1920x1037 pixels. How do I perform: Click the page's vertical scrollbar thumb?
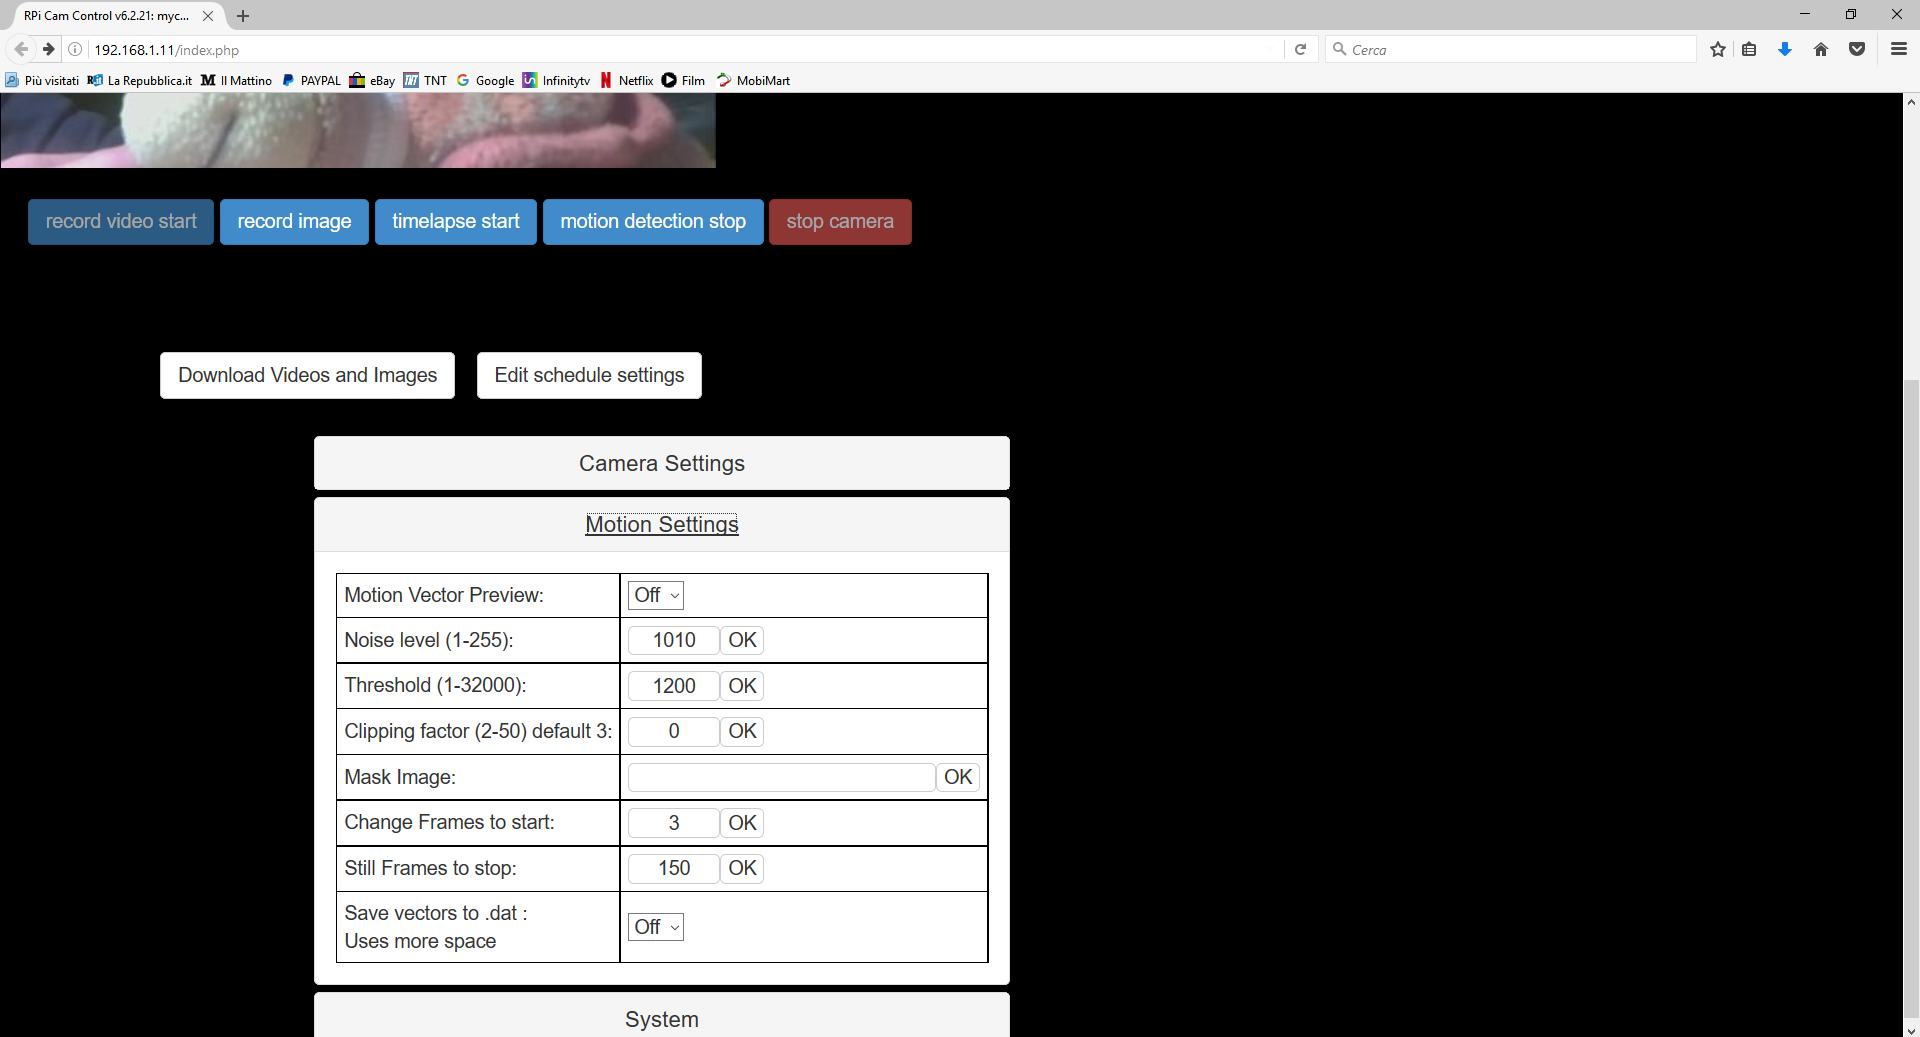pos(1911,698)
